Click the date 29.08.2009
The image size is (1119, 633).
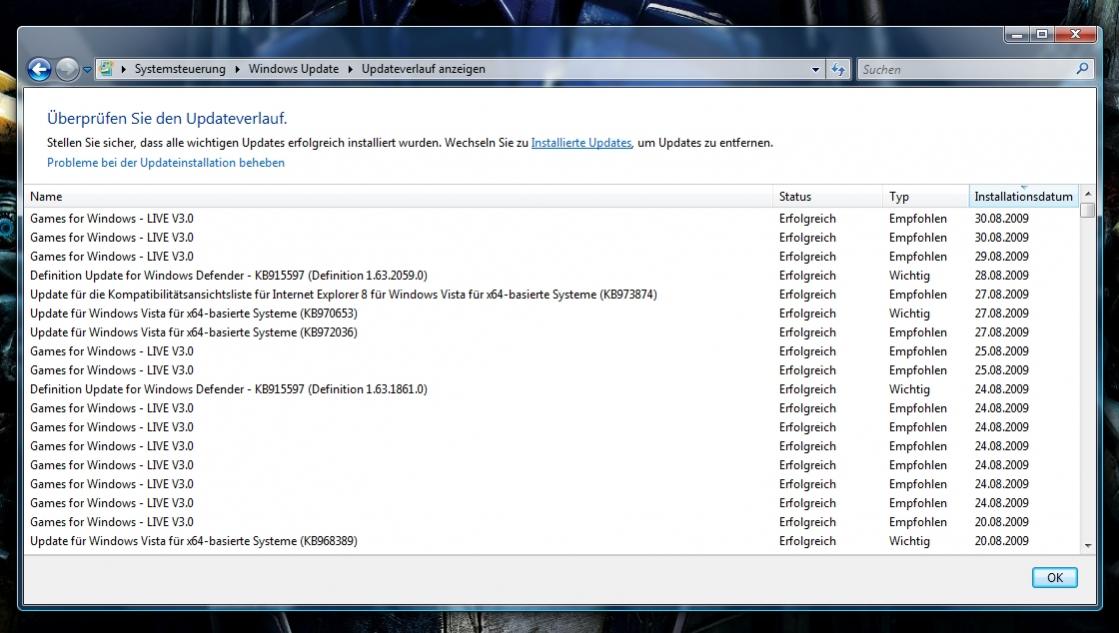click(1001, 256)
